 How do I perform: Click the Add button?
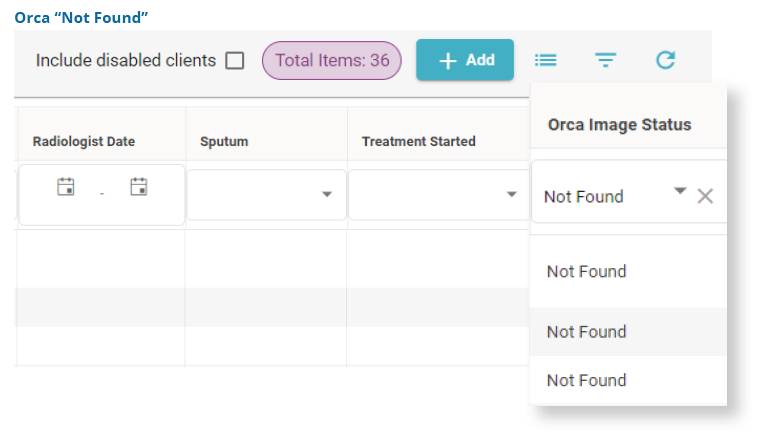465,60
